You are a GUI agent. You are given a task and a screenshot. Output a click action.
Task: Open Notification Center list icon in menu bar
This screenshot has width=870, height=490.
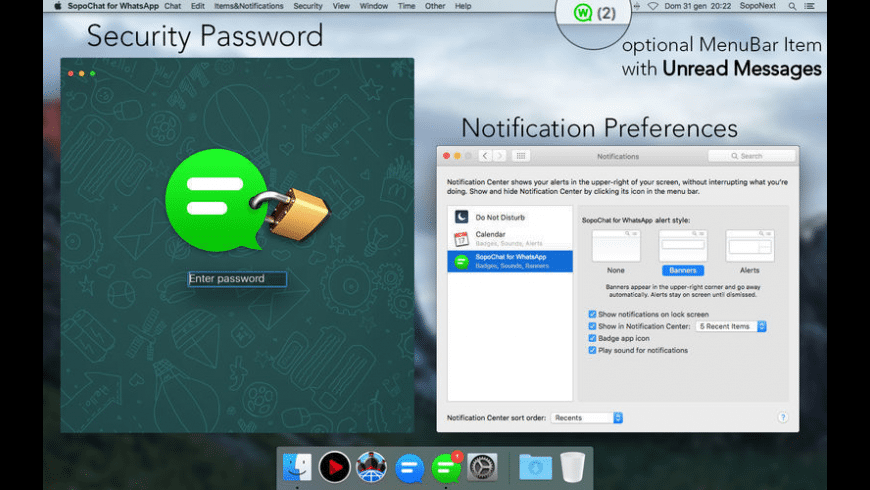[x=810, y=6]
